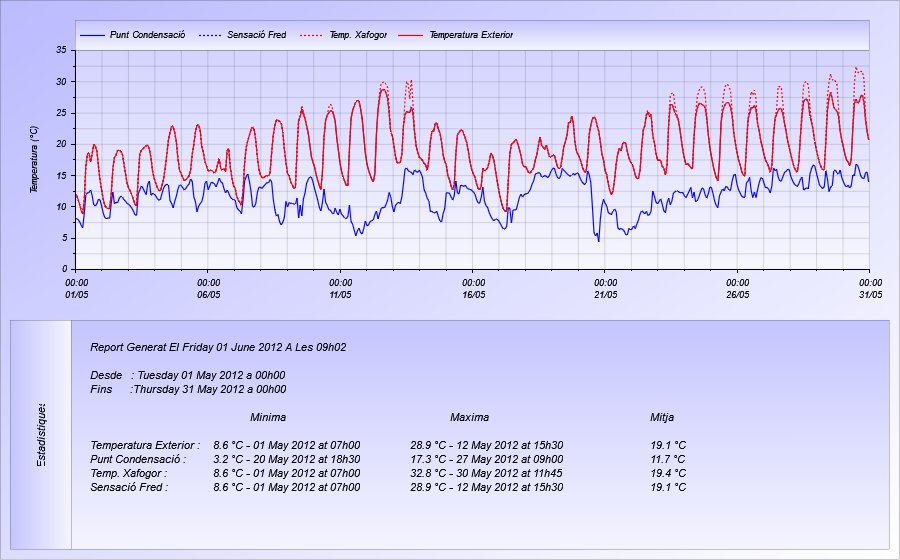Click the Report Generat header line

click(x=218, y=347)
